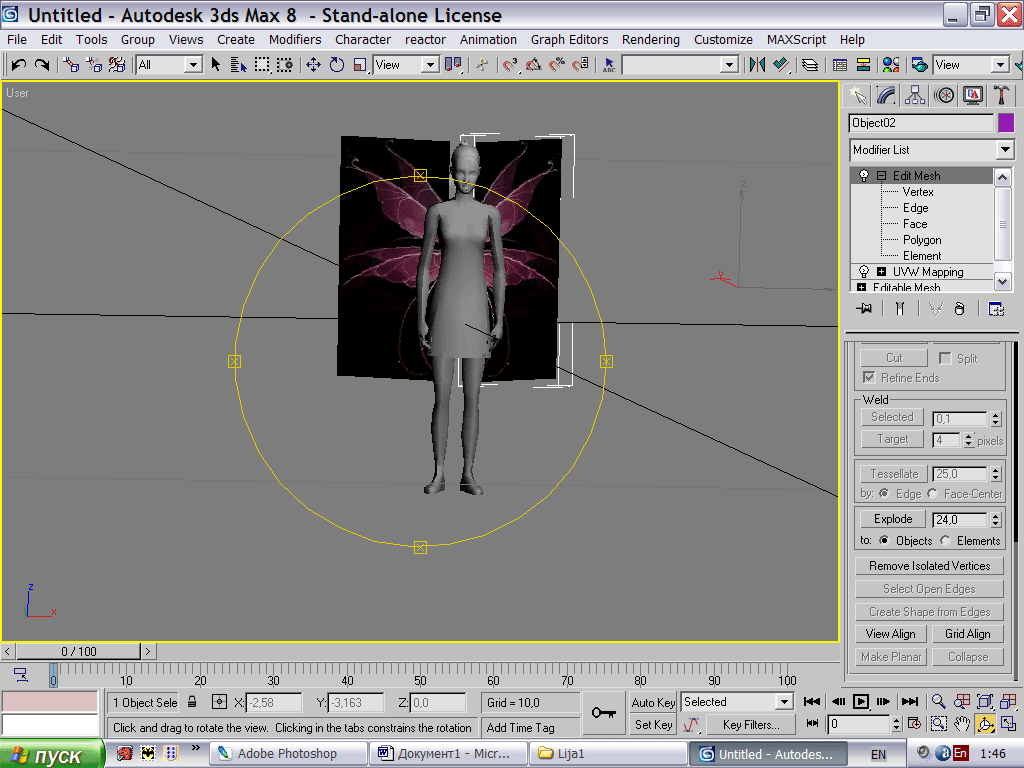Click the Pan View hand icon
The image size is (1024, 768).
[x=961, y=724]
